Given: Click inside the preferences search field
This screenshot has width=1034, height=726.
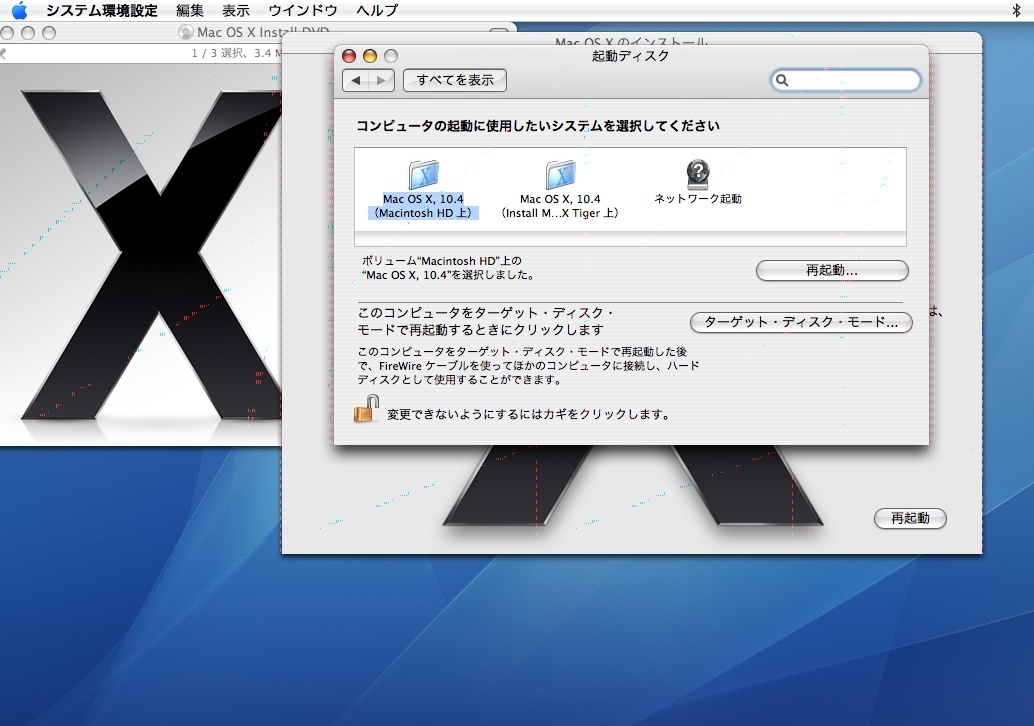Looking at the screenshot, I should click(852, 81).
